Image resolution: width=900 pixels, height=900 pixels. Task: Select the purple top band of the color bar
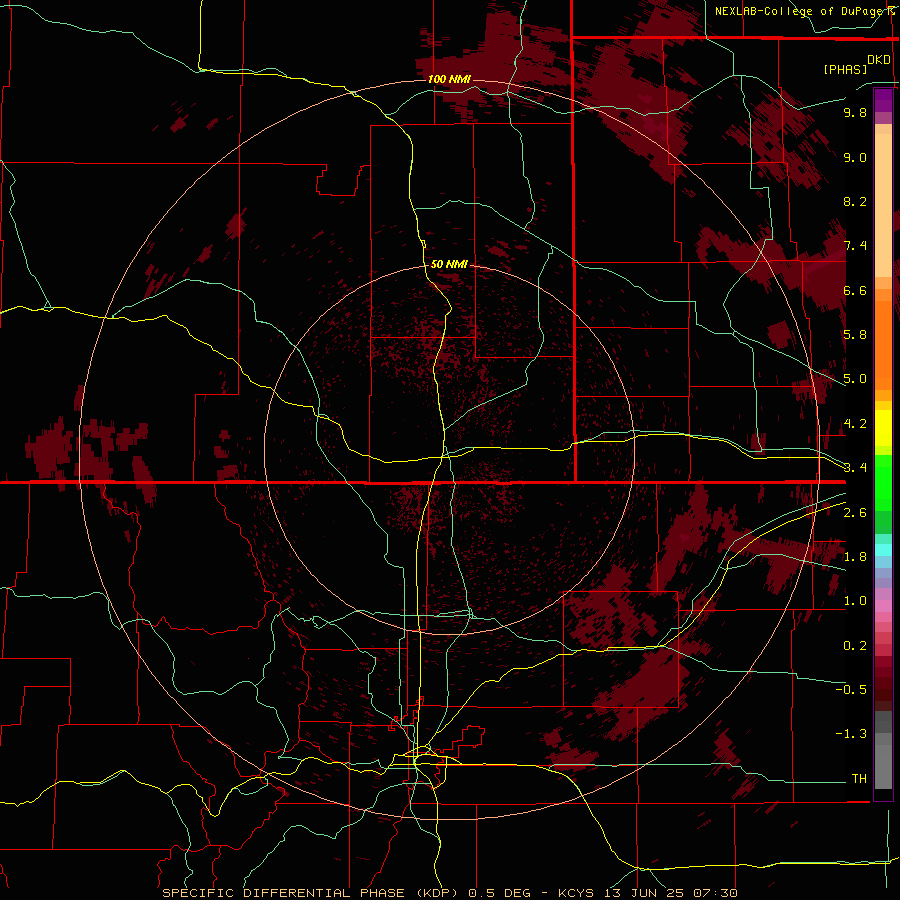(x=883, y=100)
